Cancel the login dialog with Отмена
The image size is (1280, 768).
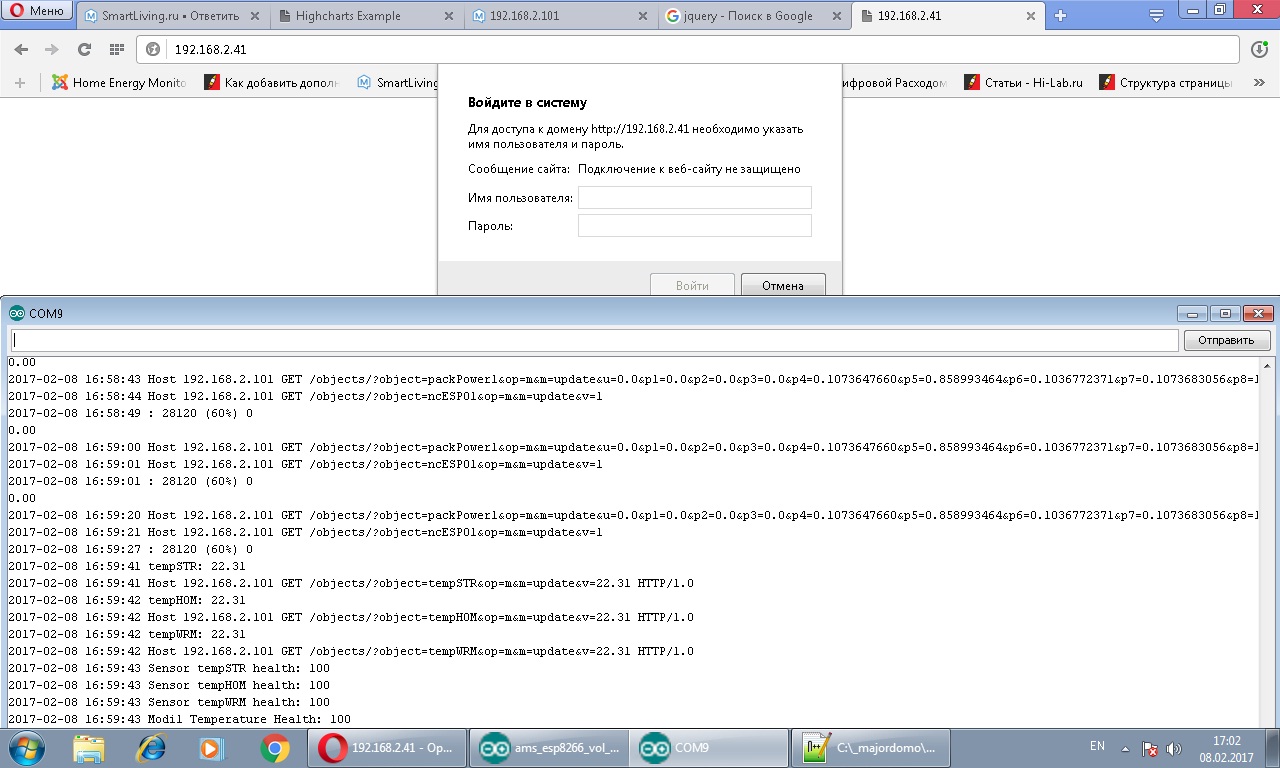pos(783,285)
